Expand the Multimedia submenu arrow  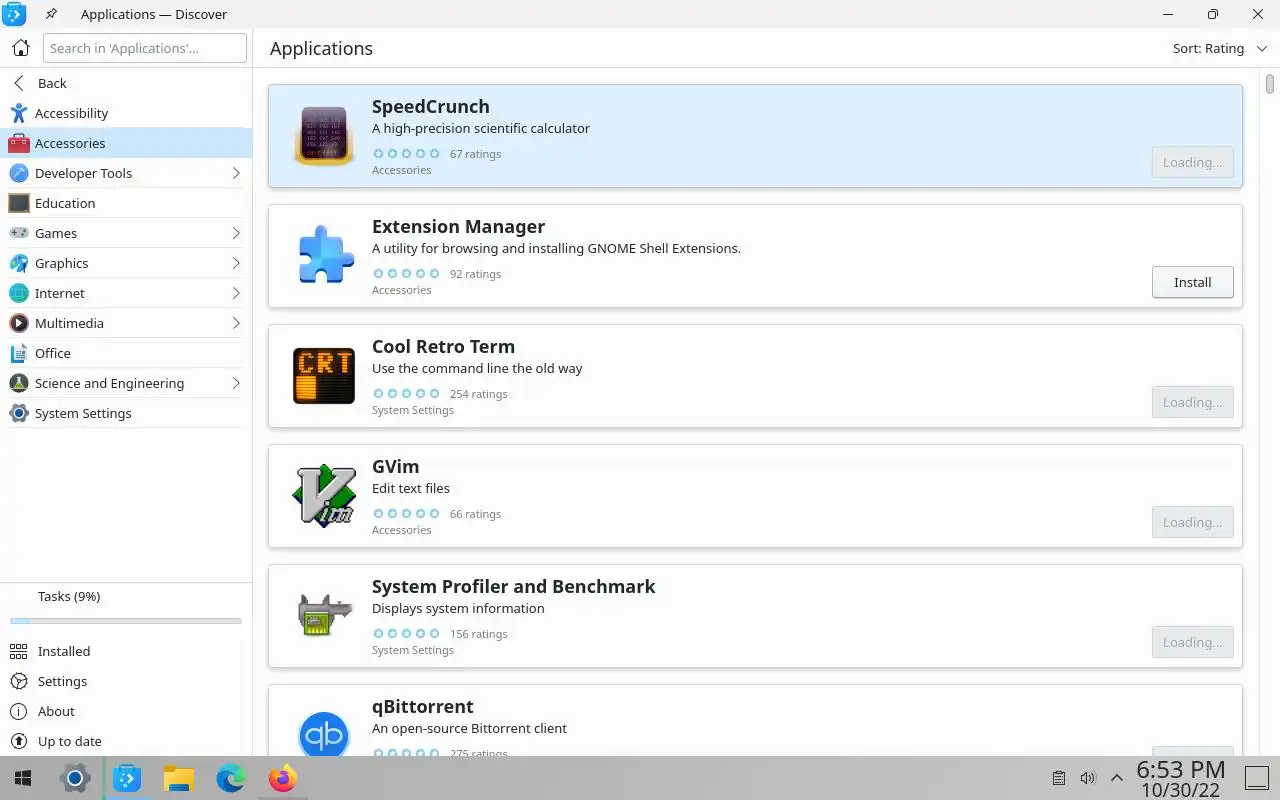coord(236,323)
